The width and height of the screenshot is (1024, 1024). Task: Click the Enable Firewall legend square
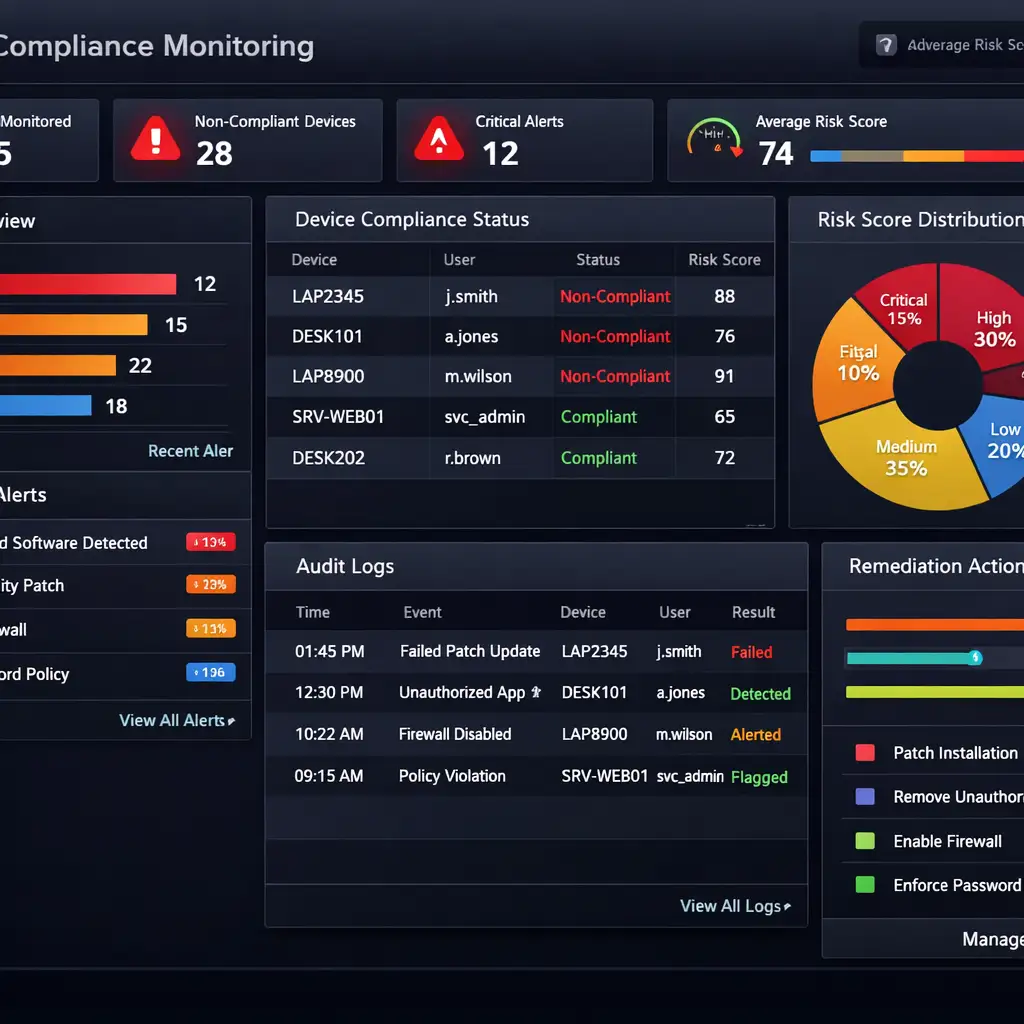(865, 841)
